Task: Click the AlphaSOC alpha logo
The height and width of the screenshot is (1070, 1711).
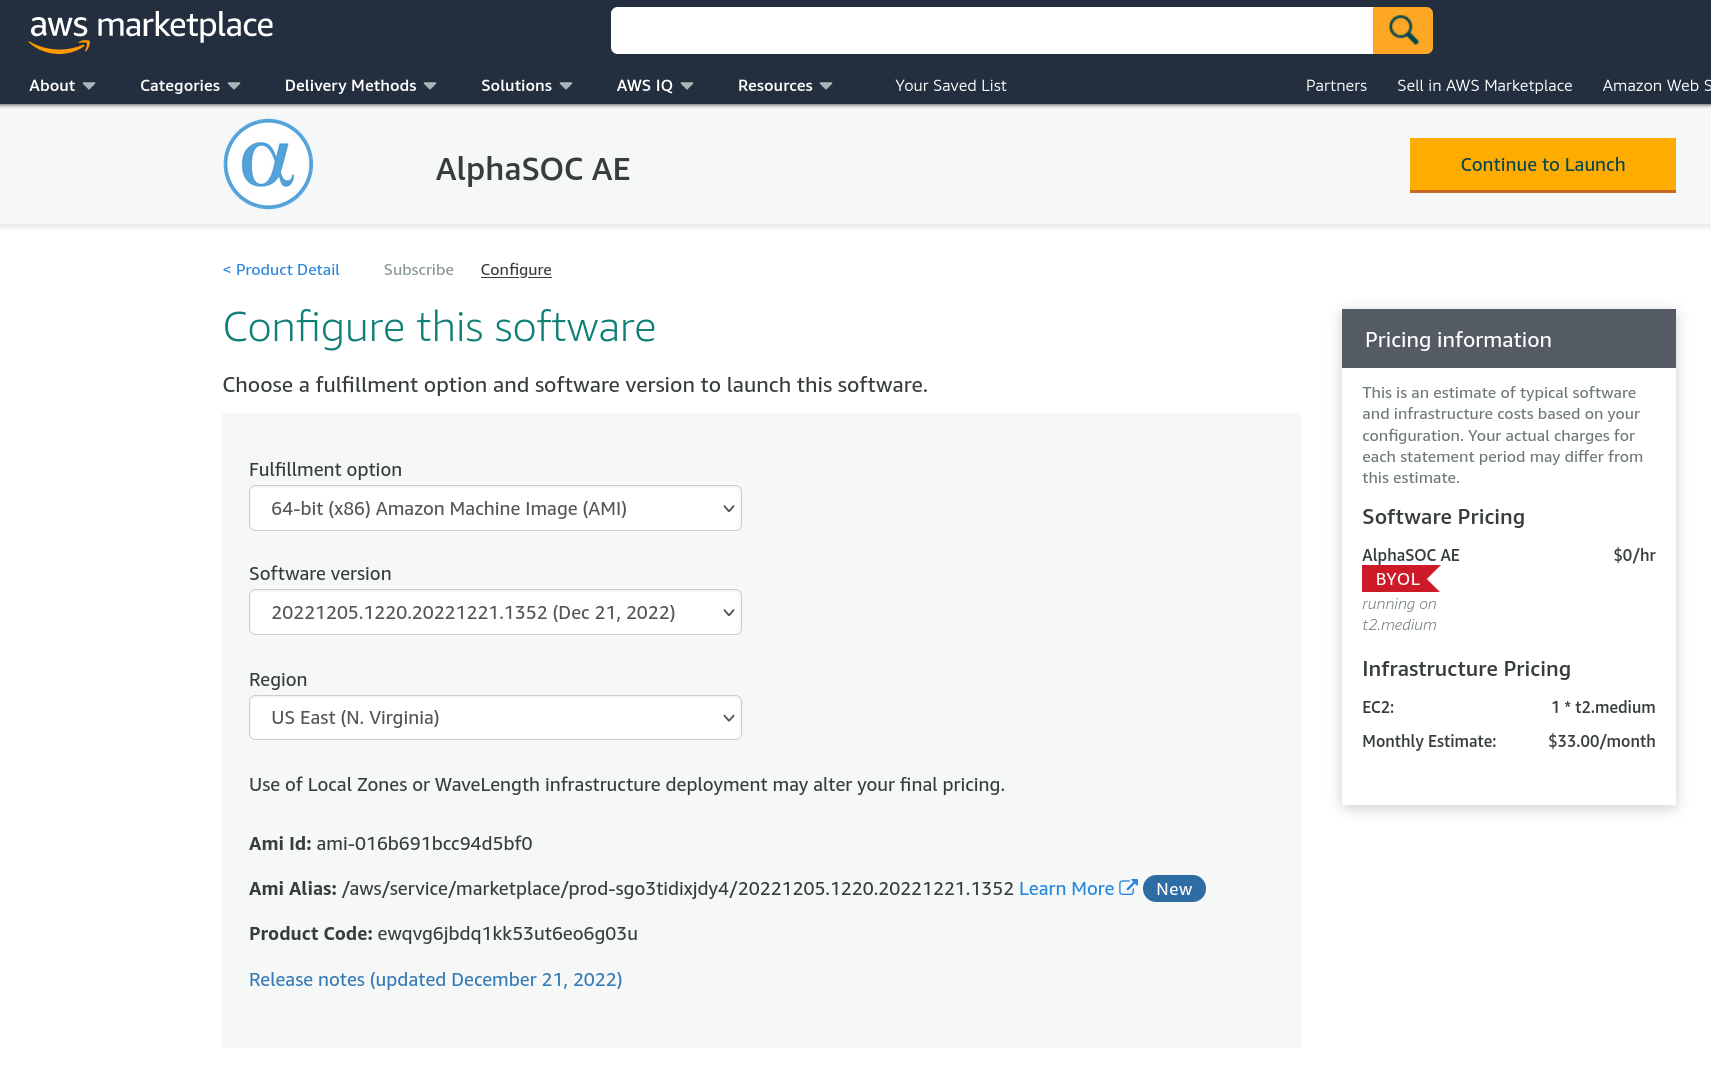Action: coord(268,164)
